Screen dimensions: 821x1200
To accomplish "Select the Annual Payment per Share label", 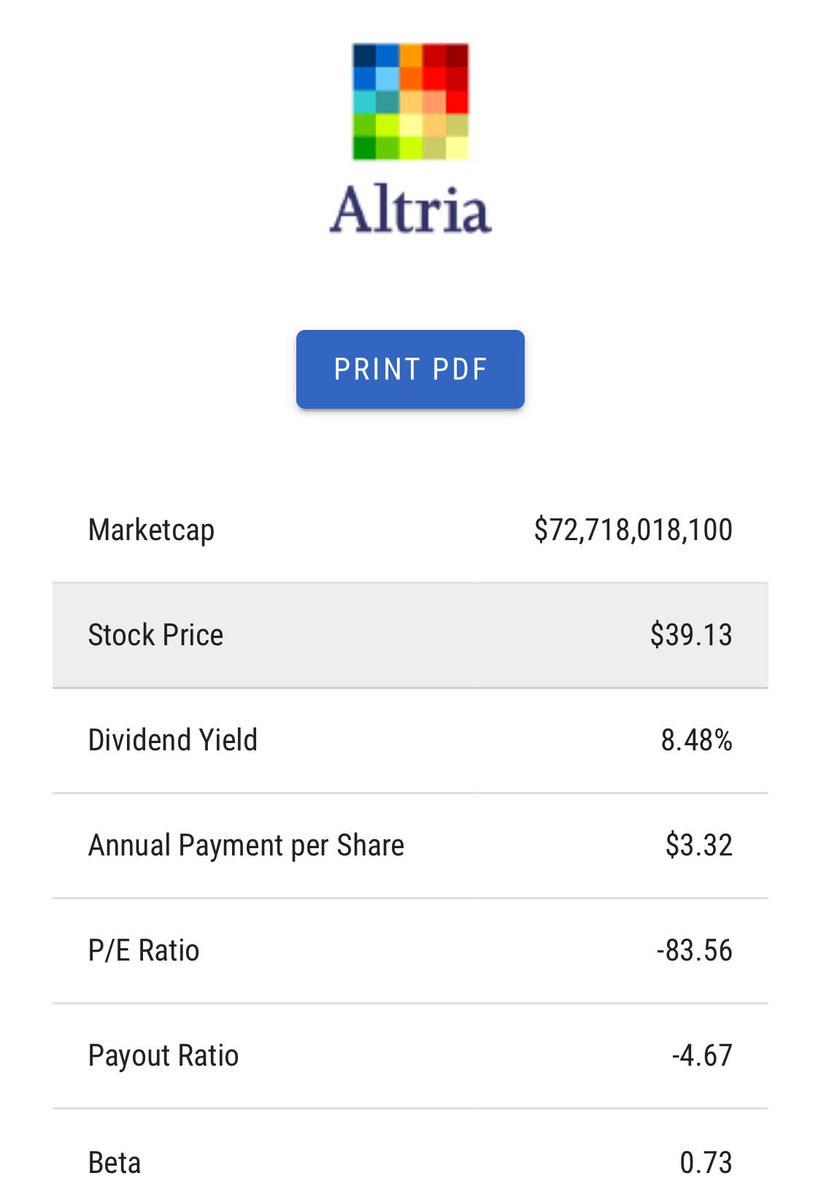I will (246, 845).
